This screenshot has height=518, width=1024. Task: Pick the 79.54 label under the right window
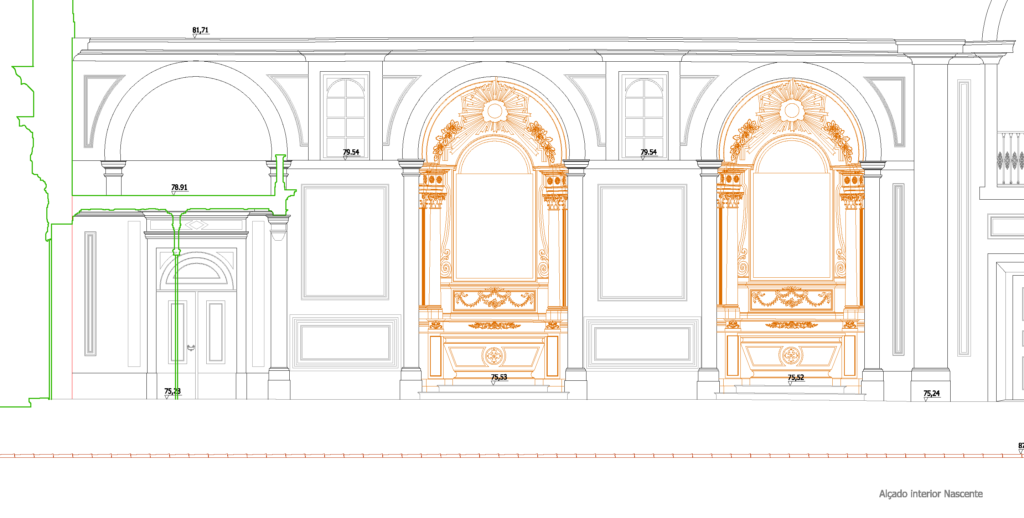(648, 153)
